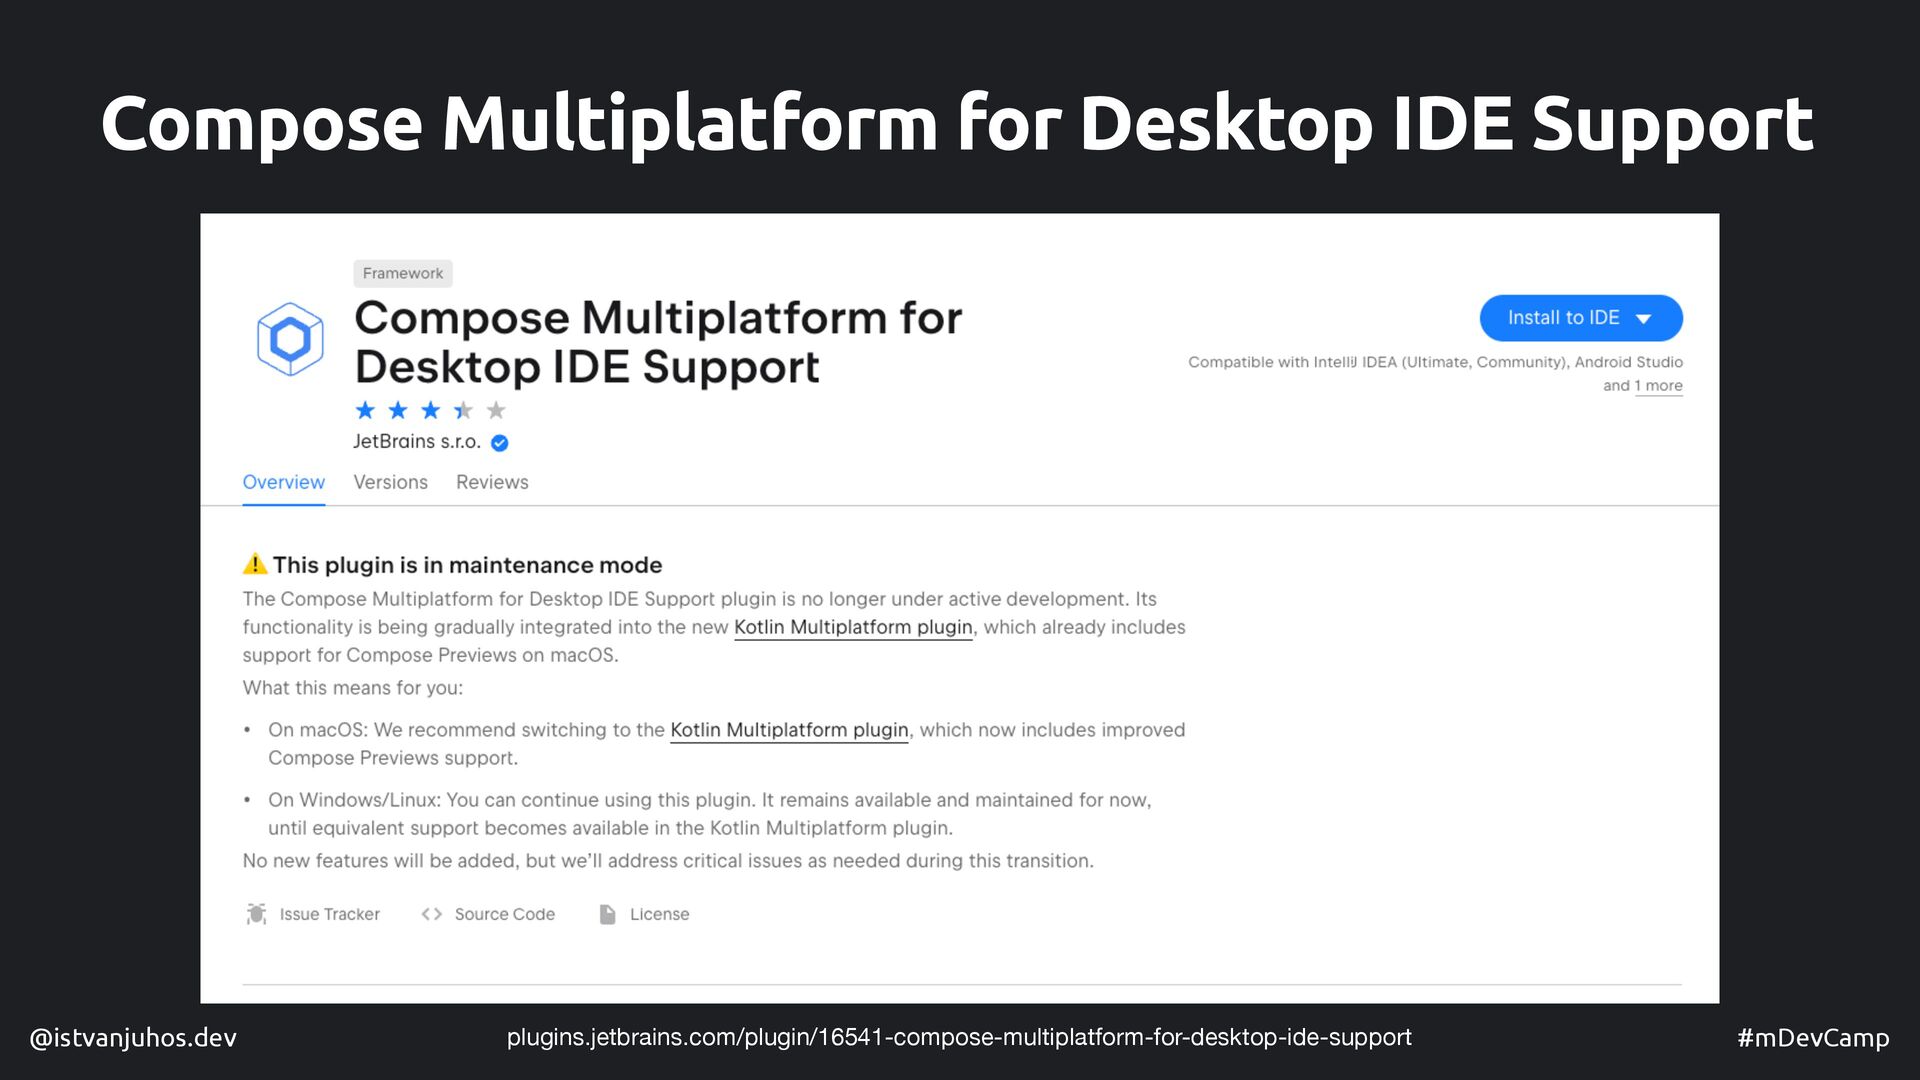The width and height of the screenshot is (1920, 1080).
Task: Click the maintenance mode warning icon
Action: point(255,564)
